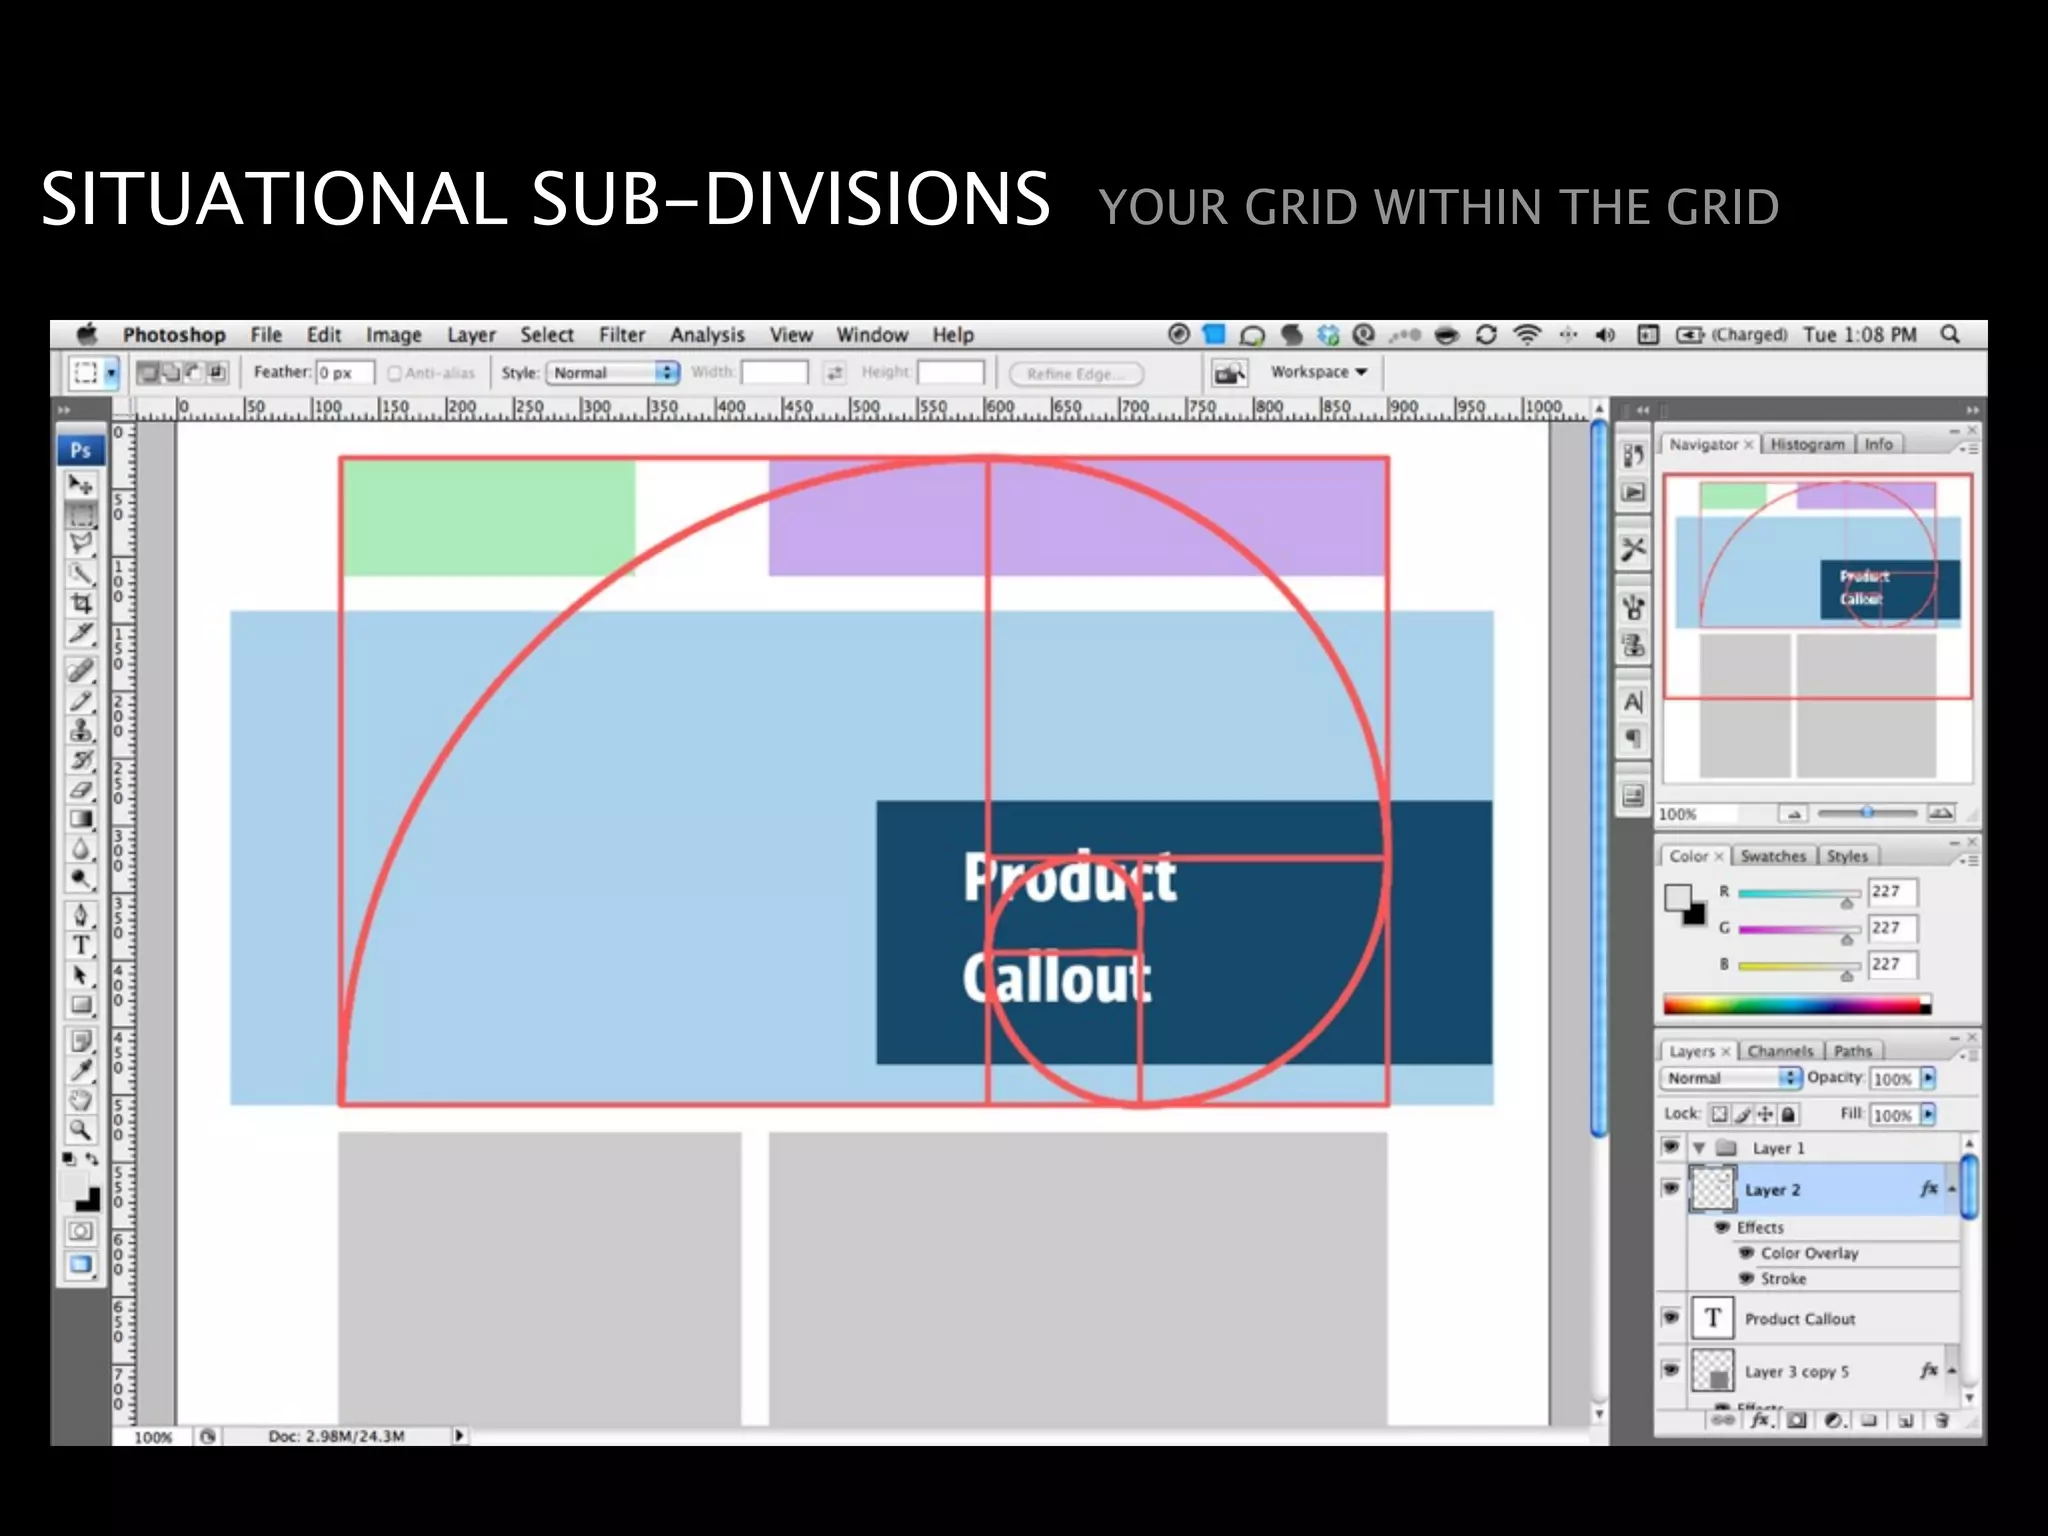Select the Hand tool
Screen dimensions: 2048x1536
(81, 1101)
